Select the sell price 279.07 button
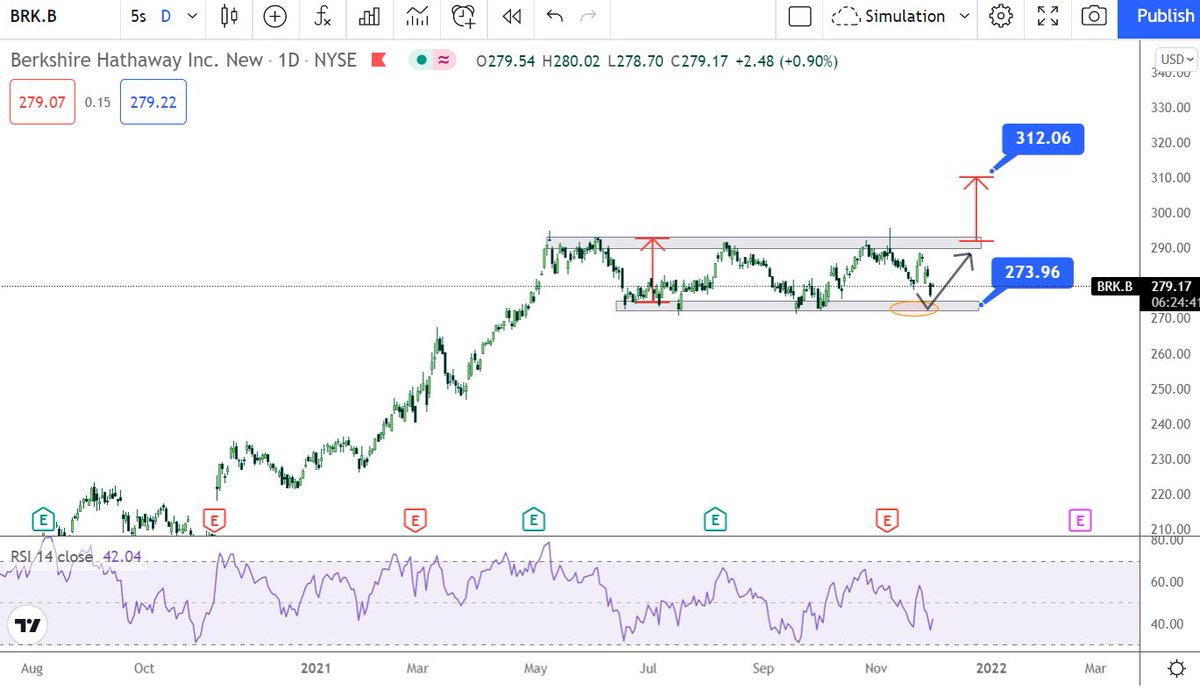This screenshot has height=690, width=1200. (x=41, y=101)
